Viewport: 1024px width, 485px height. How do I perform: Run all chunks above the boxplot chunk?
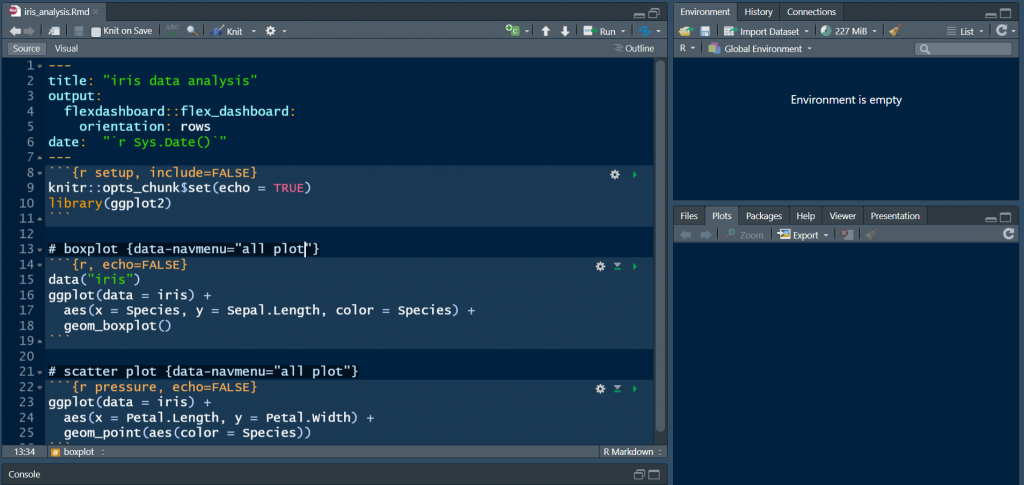pyautogui.click(x=617, y=266)
